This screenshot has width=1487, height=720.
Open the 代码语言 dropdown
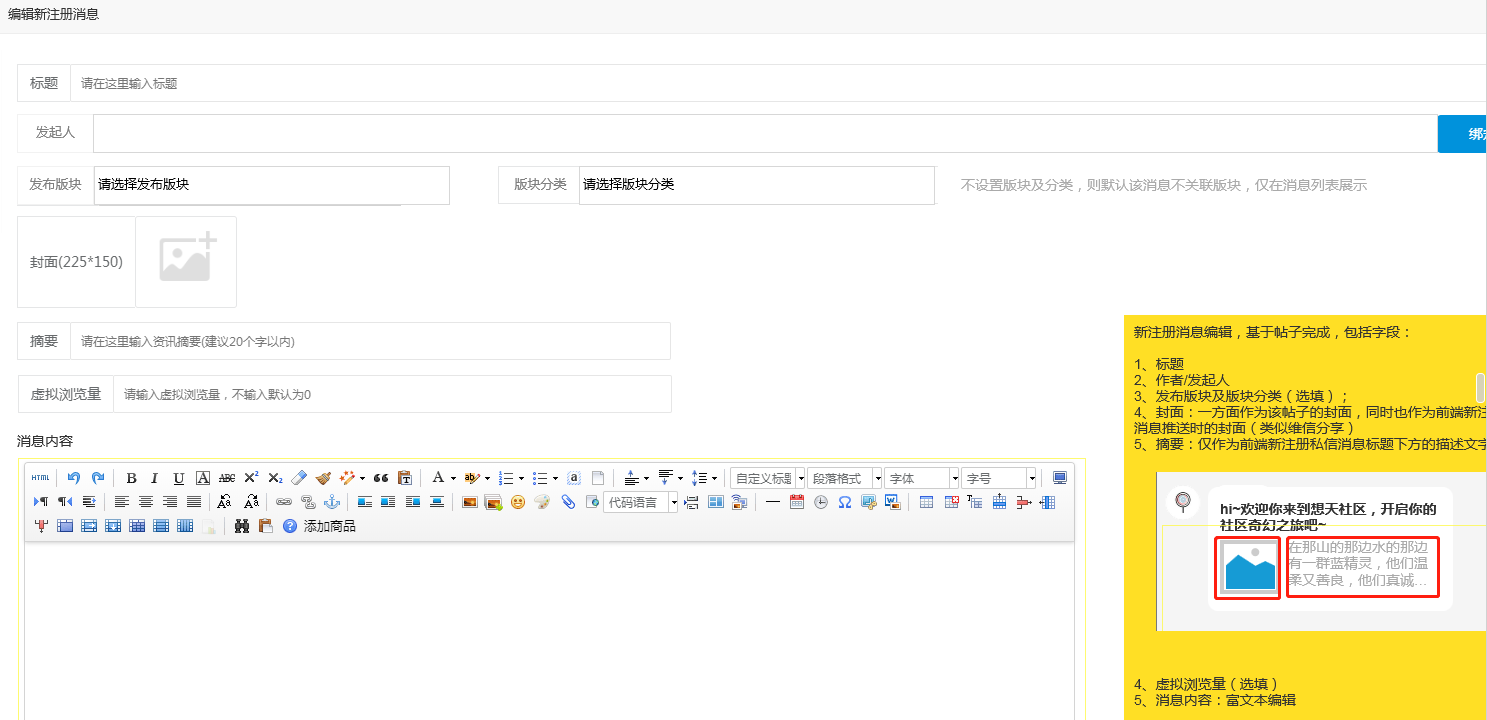(640, 502)
